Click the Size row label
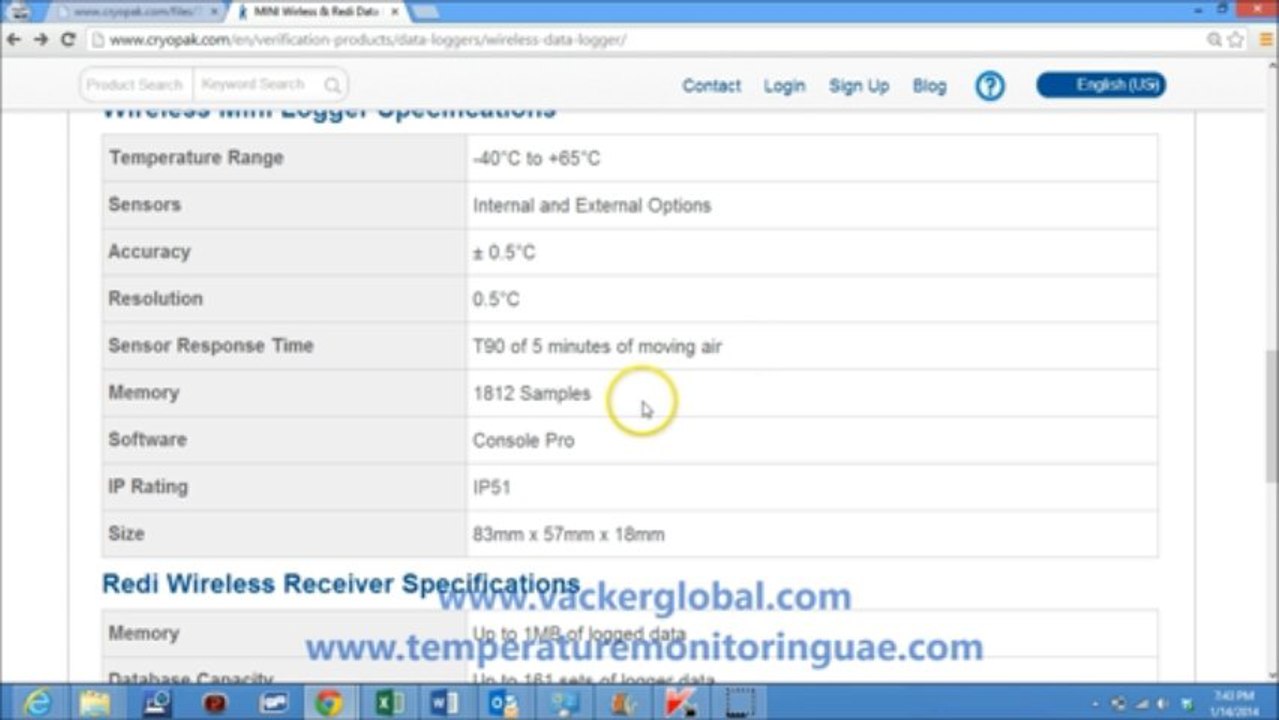Image resolution: width=1279 pixels, height=720 pixels. click(126, 534)
